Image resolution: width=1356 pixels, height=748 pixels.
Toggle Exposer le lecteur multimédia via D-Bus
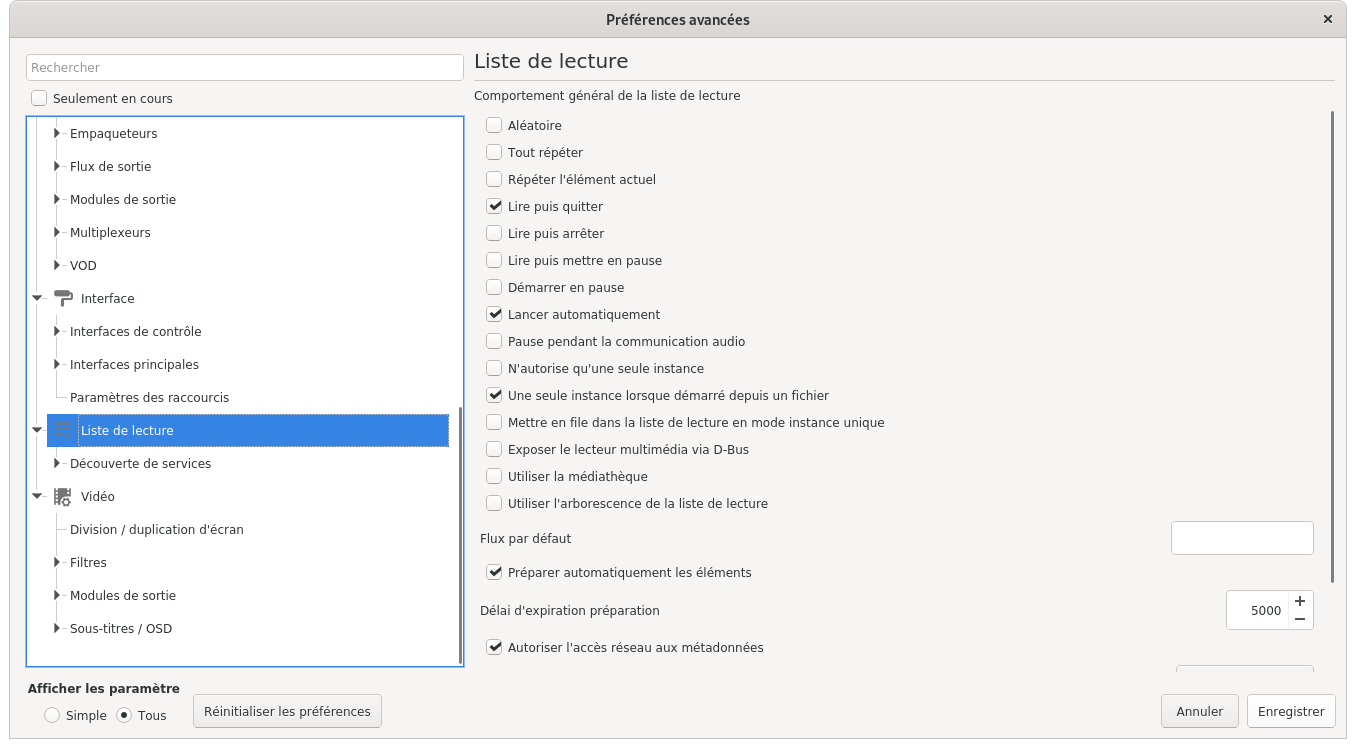(494, 449)
